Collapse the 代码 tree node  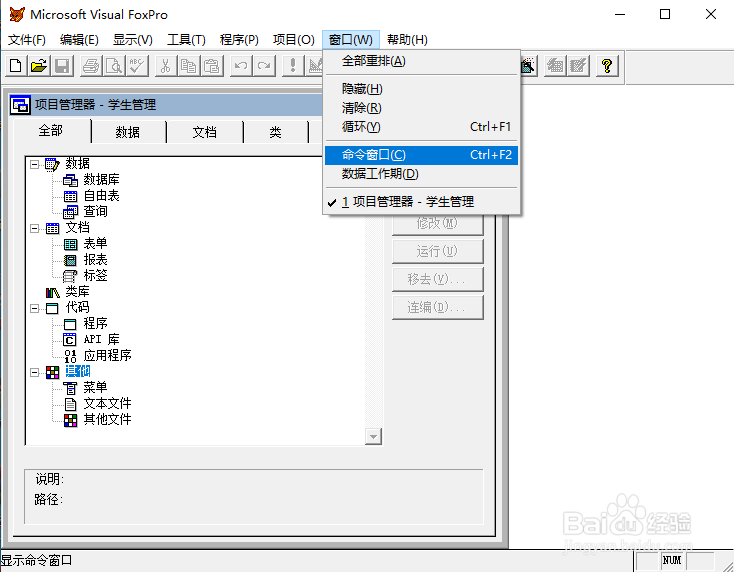[35, 308]
